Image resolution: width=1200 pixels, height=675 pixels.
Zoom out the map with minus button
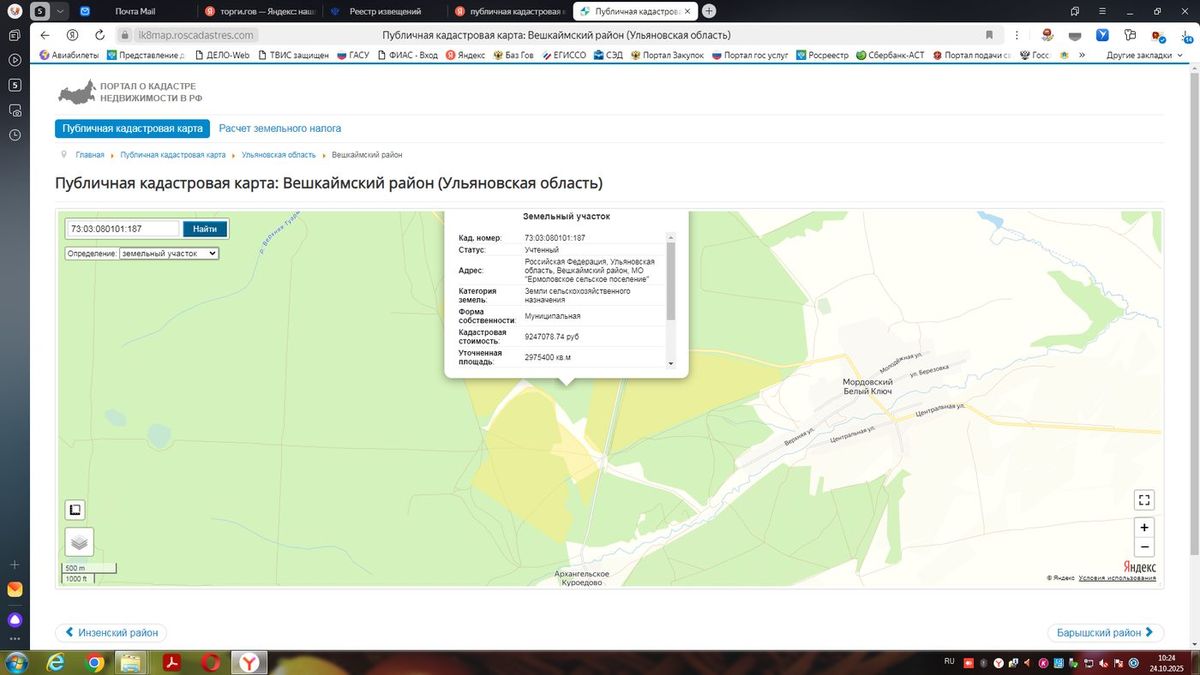coord(1145,547)
